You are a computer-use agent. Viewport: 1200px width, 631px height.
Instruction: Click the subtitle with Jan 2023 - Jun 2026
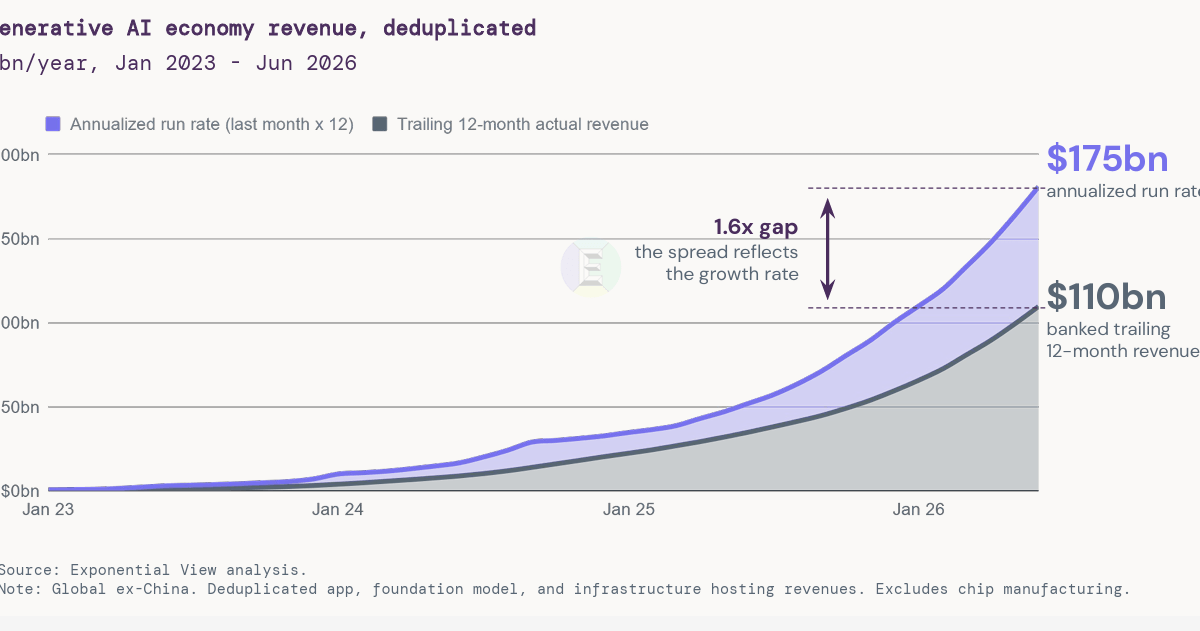[179, 63]
